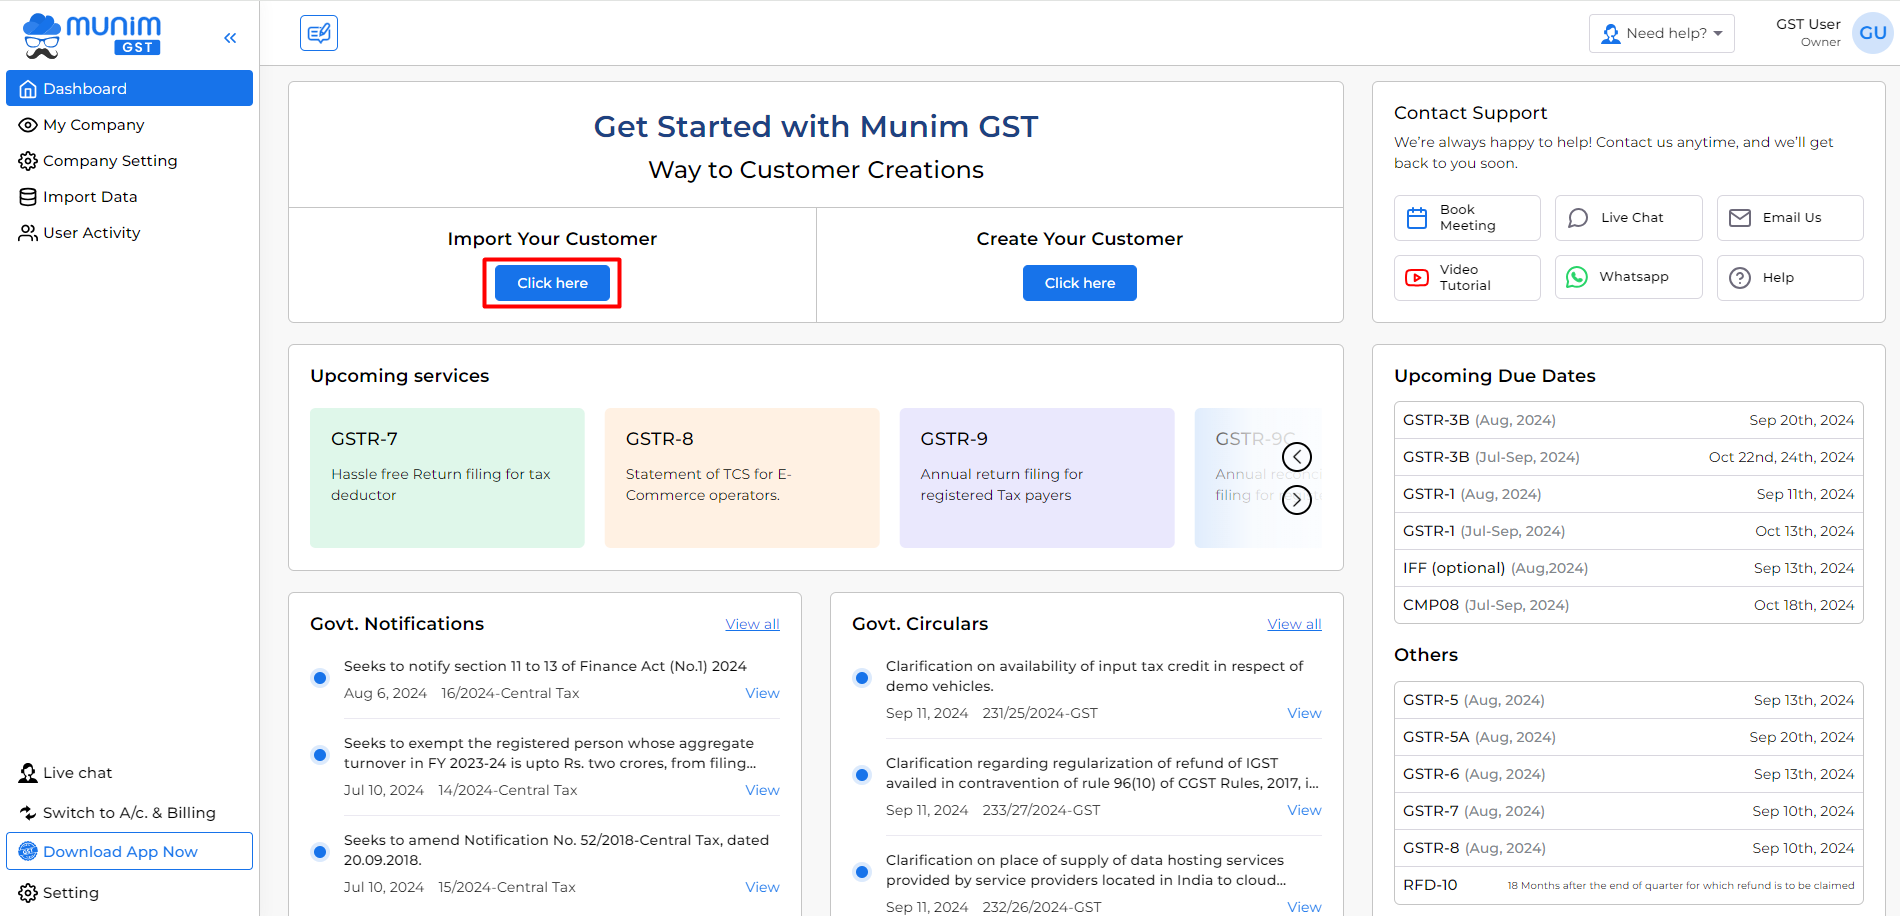Click the Help question mark button

click(x=1789, y=278)
